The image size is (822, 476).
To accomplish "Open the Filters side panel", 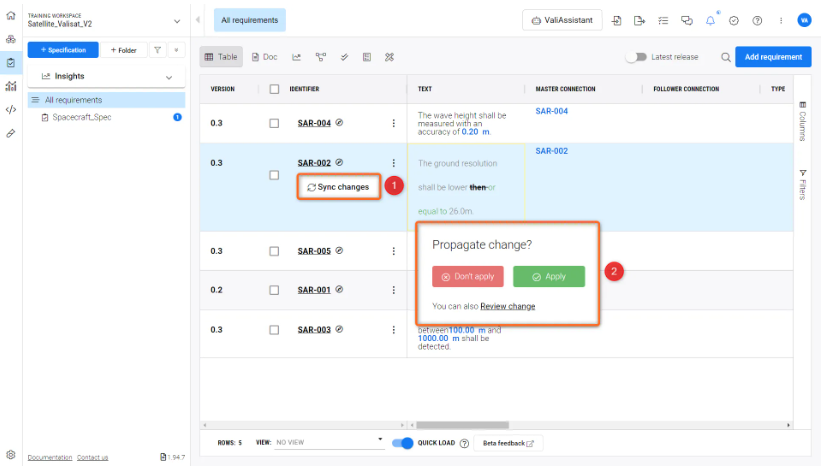I will 802,185.
